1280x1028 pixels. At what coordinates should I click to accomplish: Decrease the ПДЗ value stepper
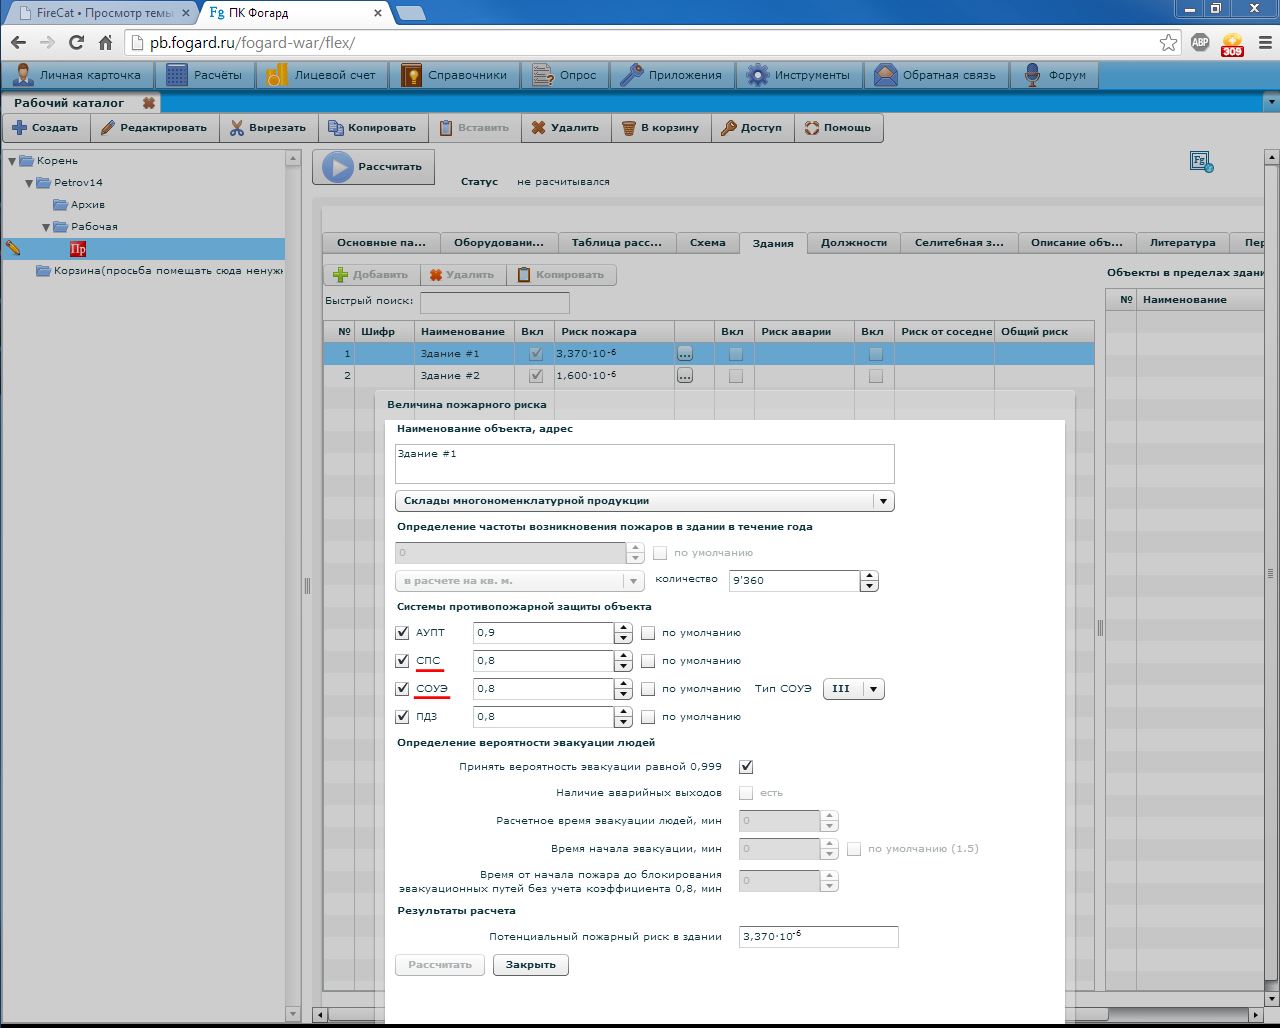click(624, 722)
